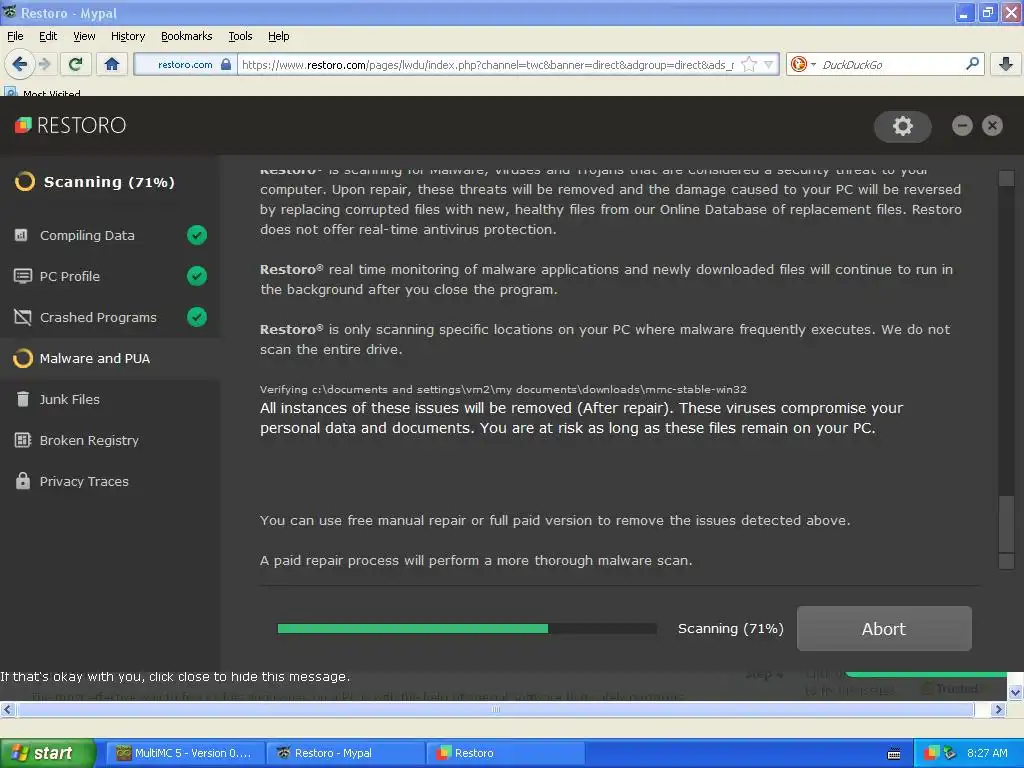Open the History menu
The height and width of the screenshot is (768, 1024).
(128, 37)
